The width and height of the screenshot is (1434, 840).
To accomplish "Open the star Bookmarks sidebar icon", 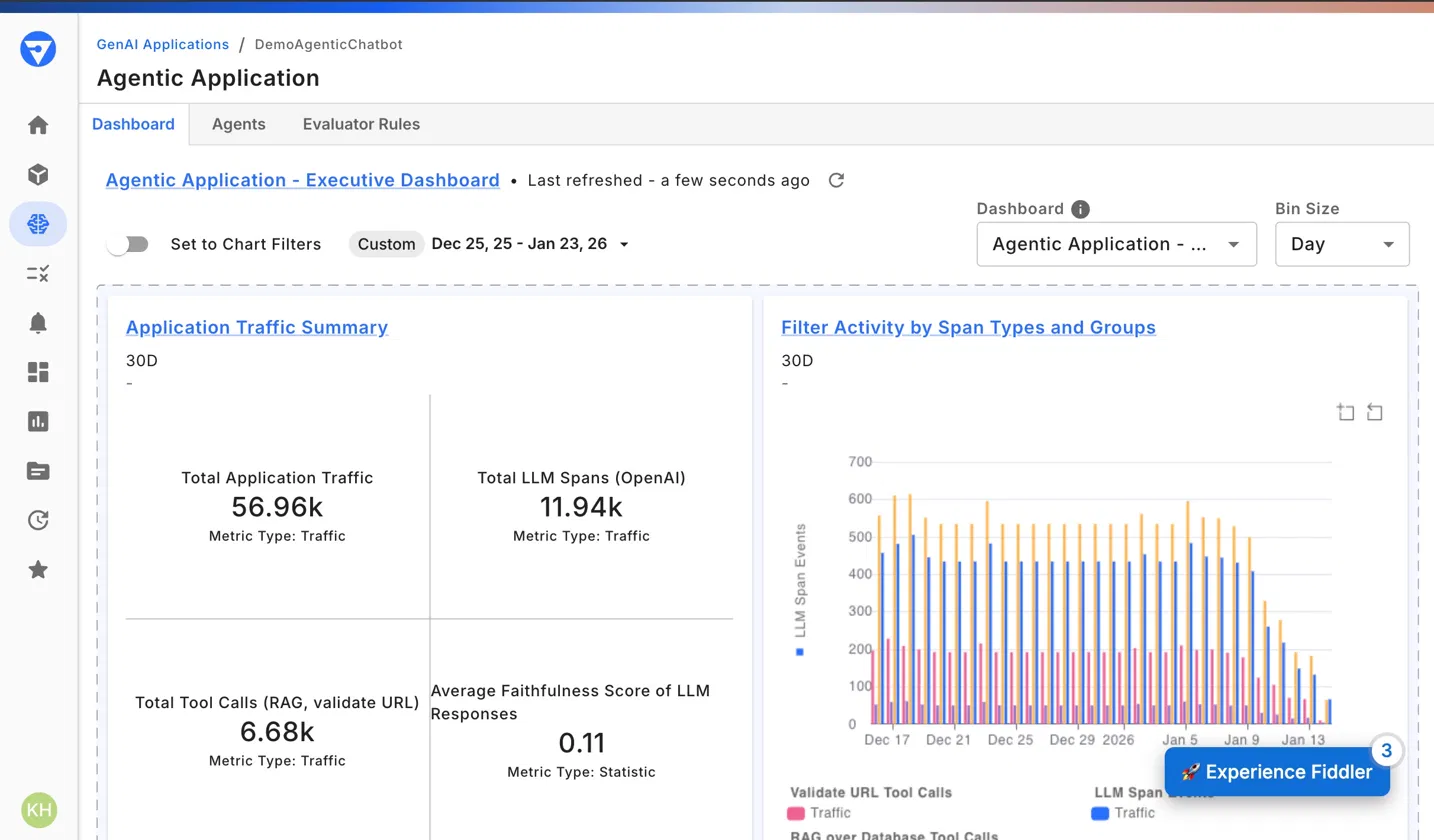I will pyautogui.click(x=38, y=569).
